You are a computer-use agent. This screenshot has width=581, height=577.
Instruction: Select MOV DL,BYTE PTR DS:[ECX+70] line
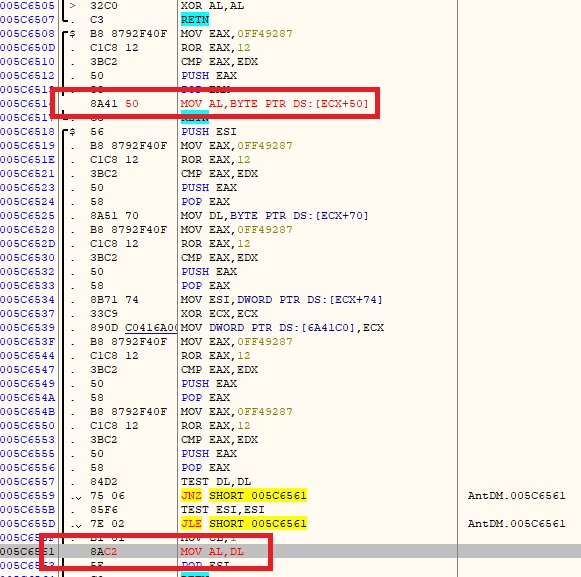coord(275,216)
